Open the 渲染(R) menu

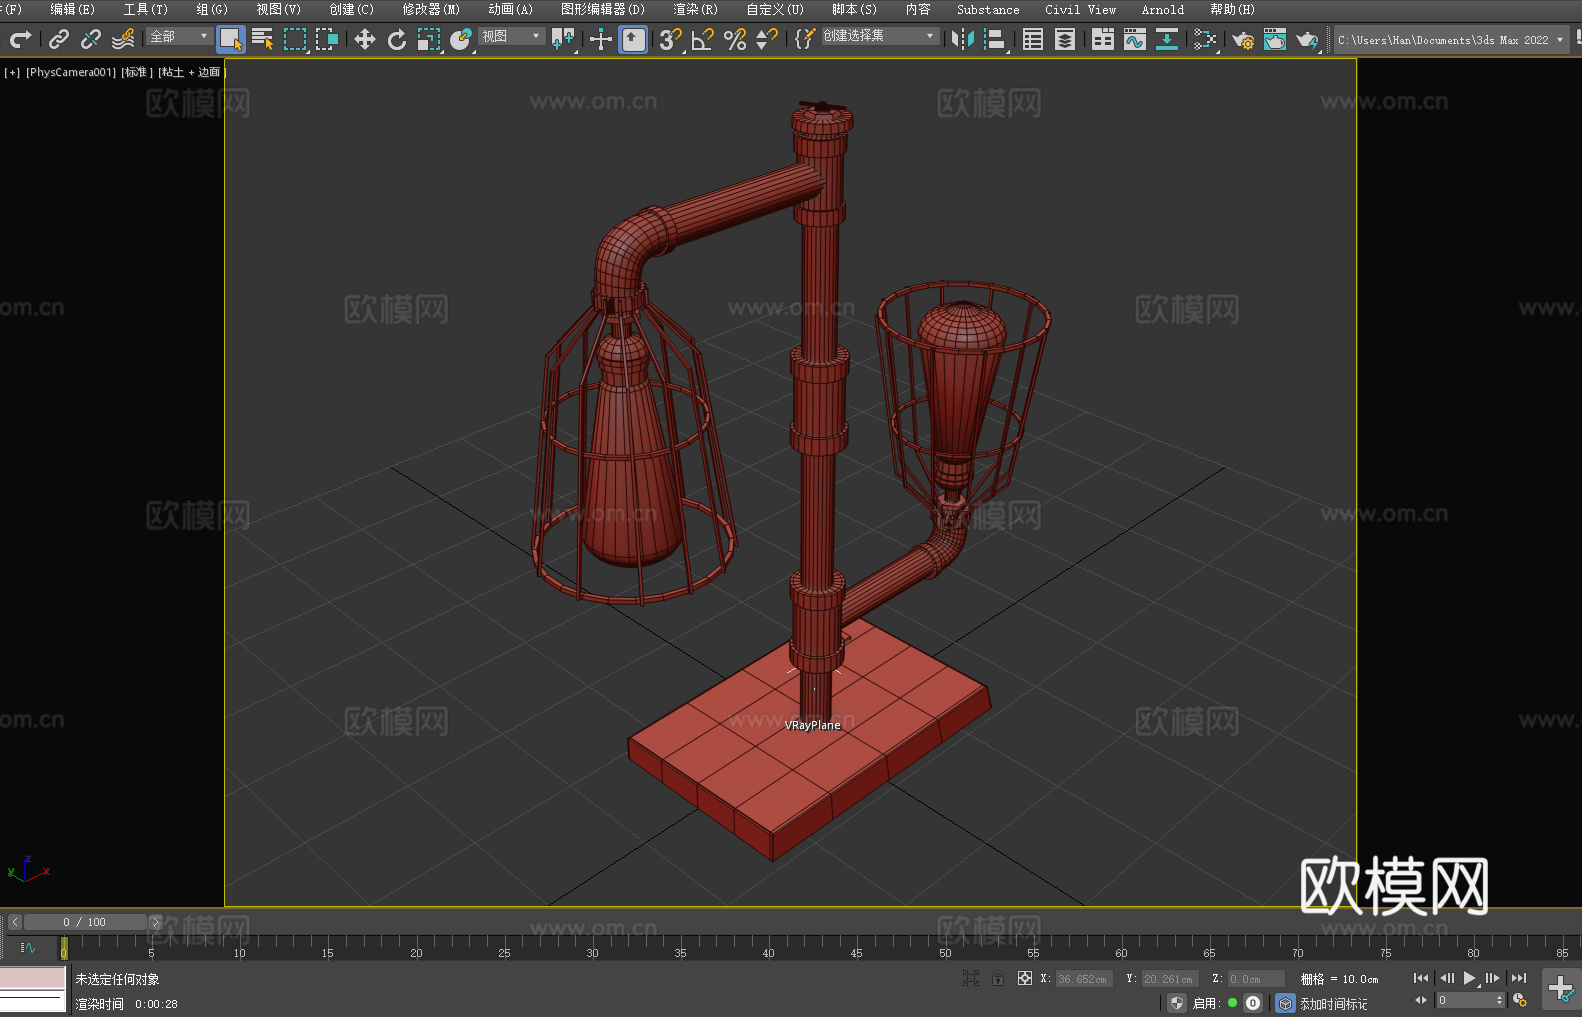pyautogui.click(x=695, y=9)
